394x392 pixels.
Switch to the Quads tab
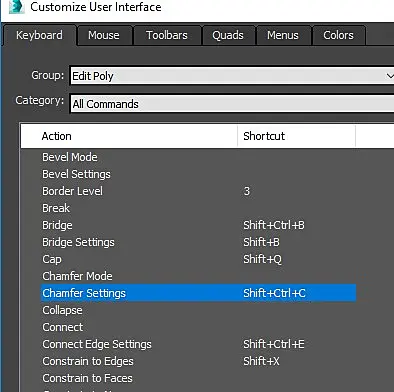point(228,35)
